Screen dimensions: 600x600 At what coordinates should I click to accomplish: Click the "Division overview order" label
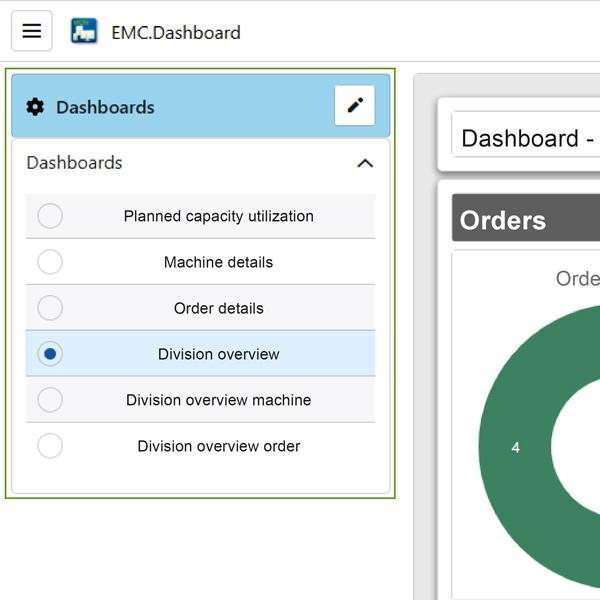click(218, 446)
